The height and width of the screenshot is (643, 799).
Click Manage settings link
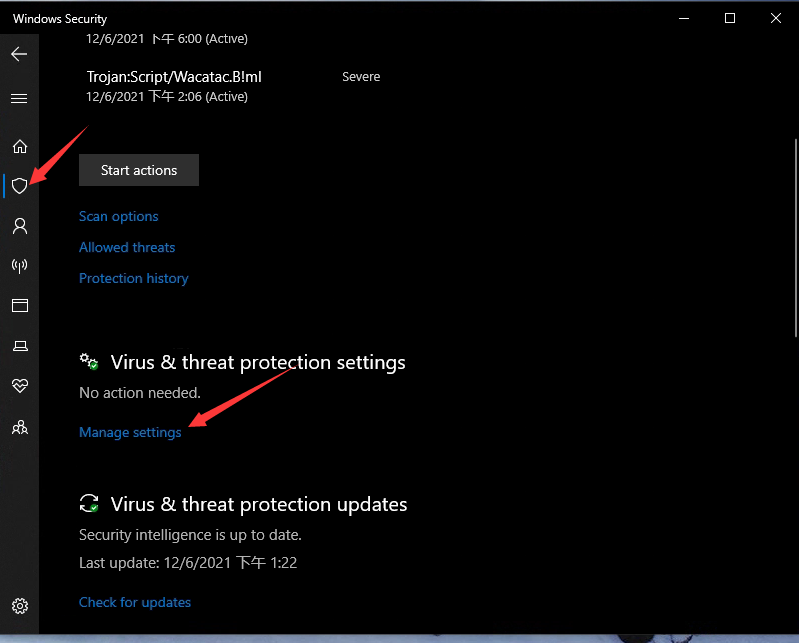130,432
